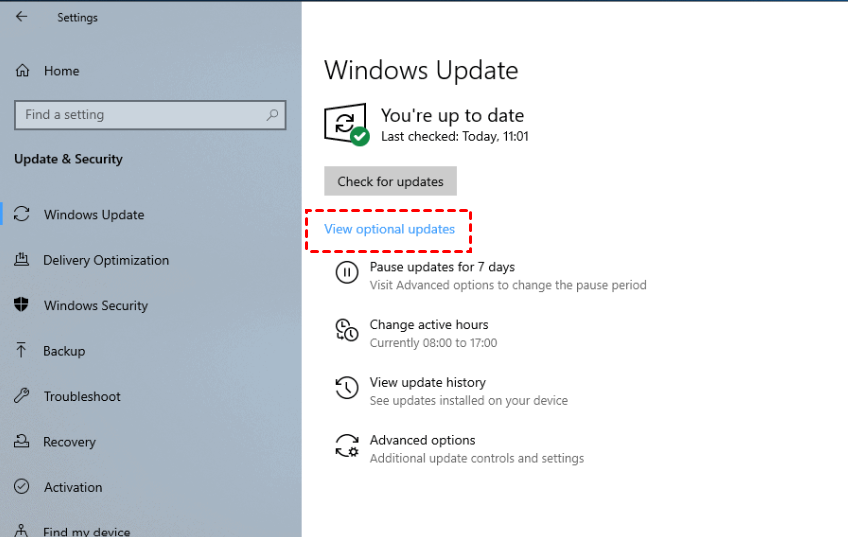Click the up-to-date status icon
Screen dimensions: 848x537
tap(347, 124)
